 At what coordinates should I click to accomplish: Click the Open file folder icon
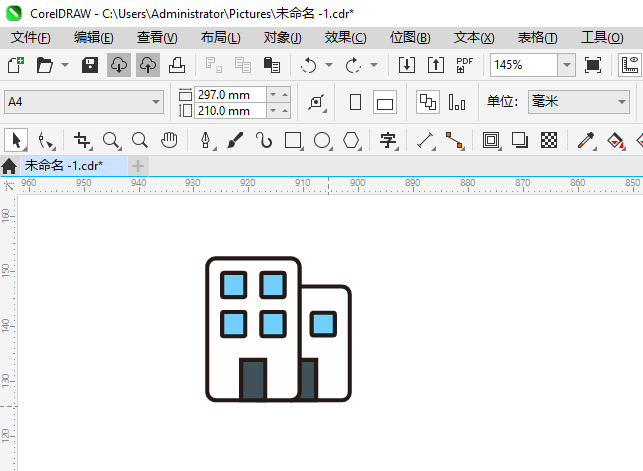(x=44, y=65)
